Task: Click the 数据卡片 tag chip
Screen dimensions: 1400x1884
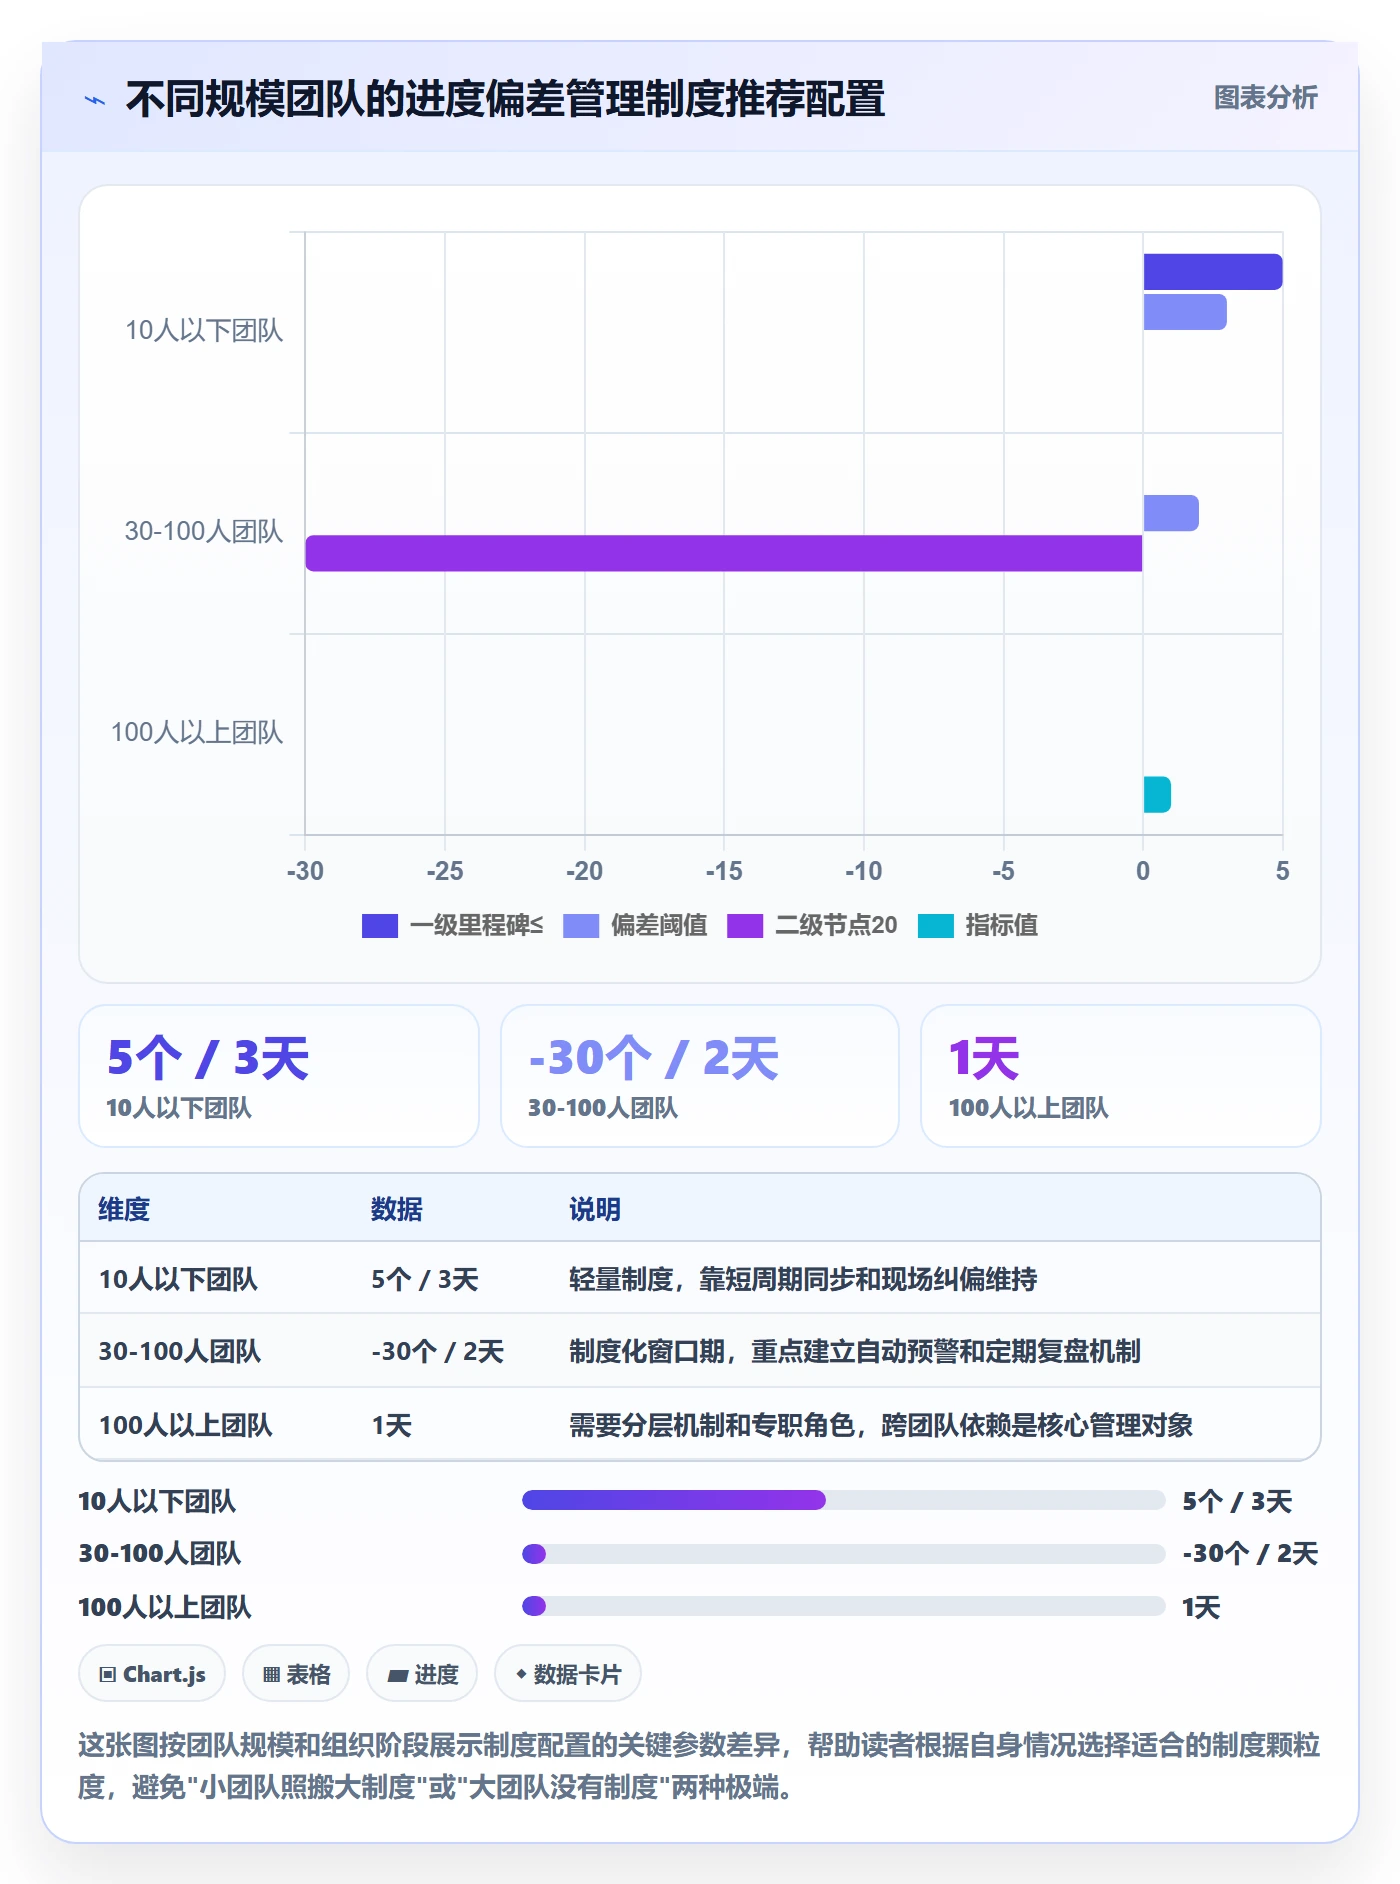Action: [568, 1674]
